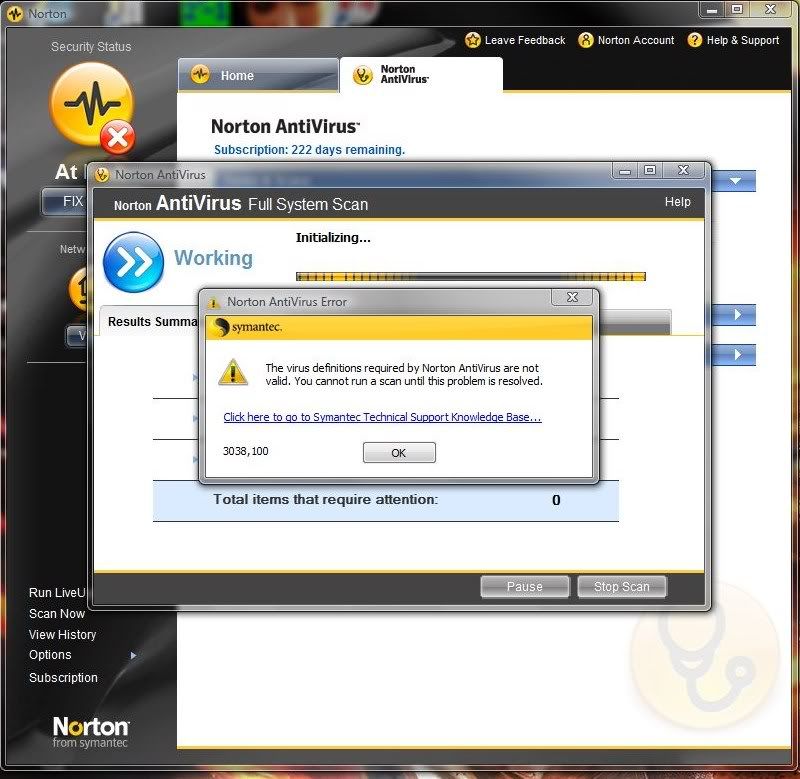Open the Options menu entry
Image resolution: width=800 pixels, height=779 pixels.
coord(50,655)
